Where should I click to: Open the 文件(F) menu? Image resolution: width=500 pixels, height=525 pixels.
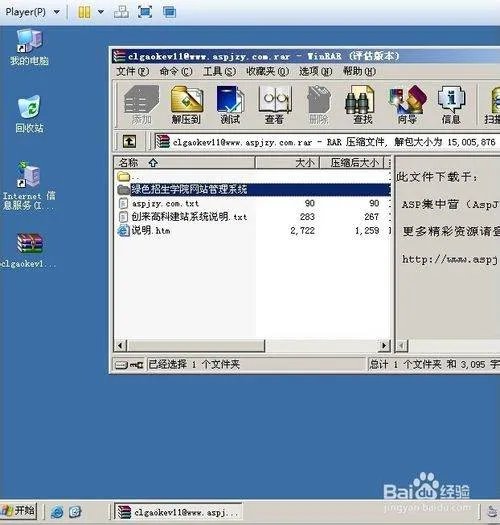[132, 71]
